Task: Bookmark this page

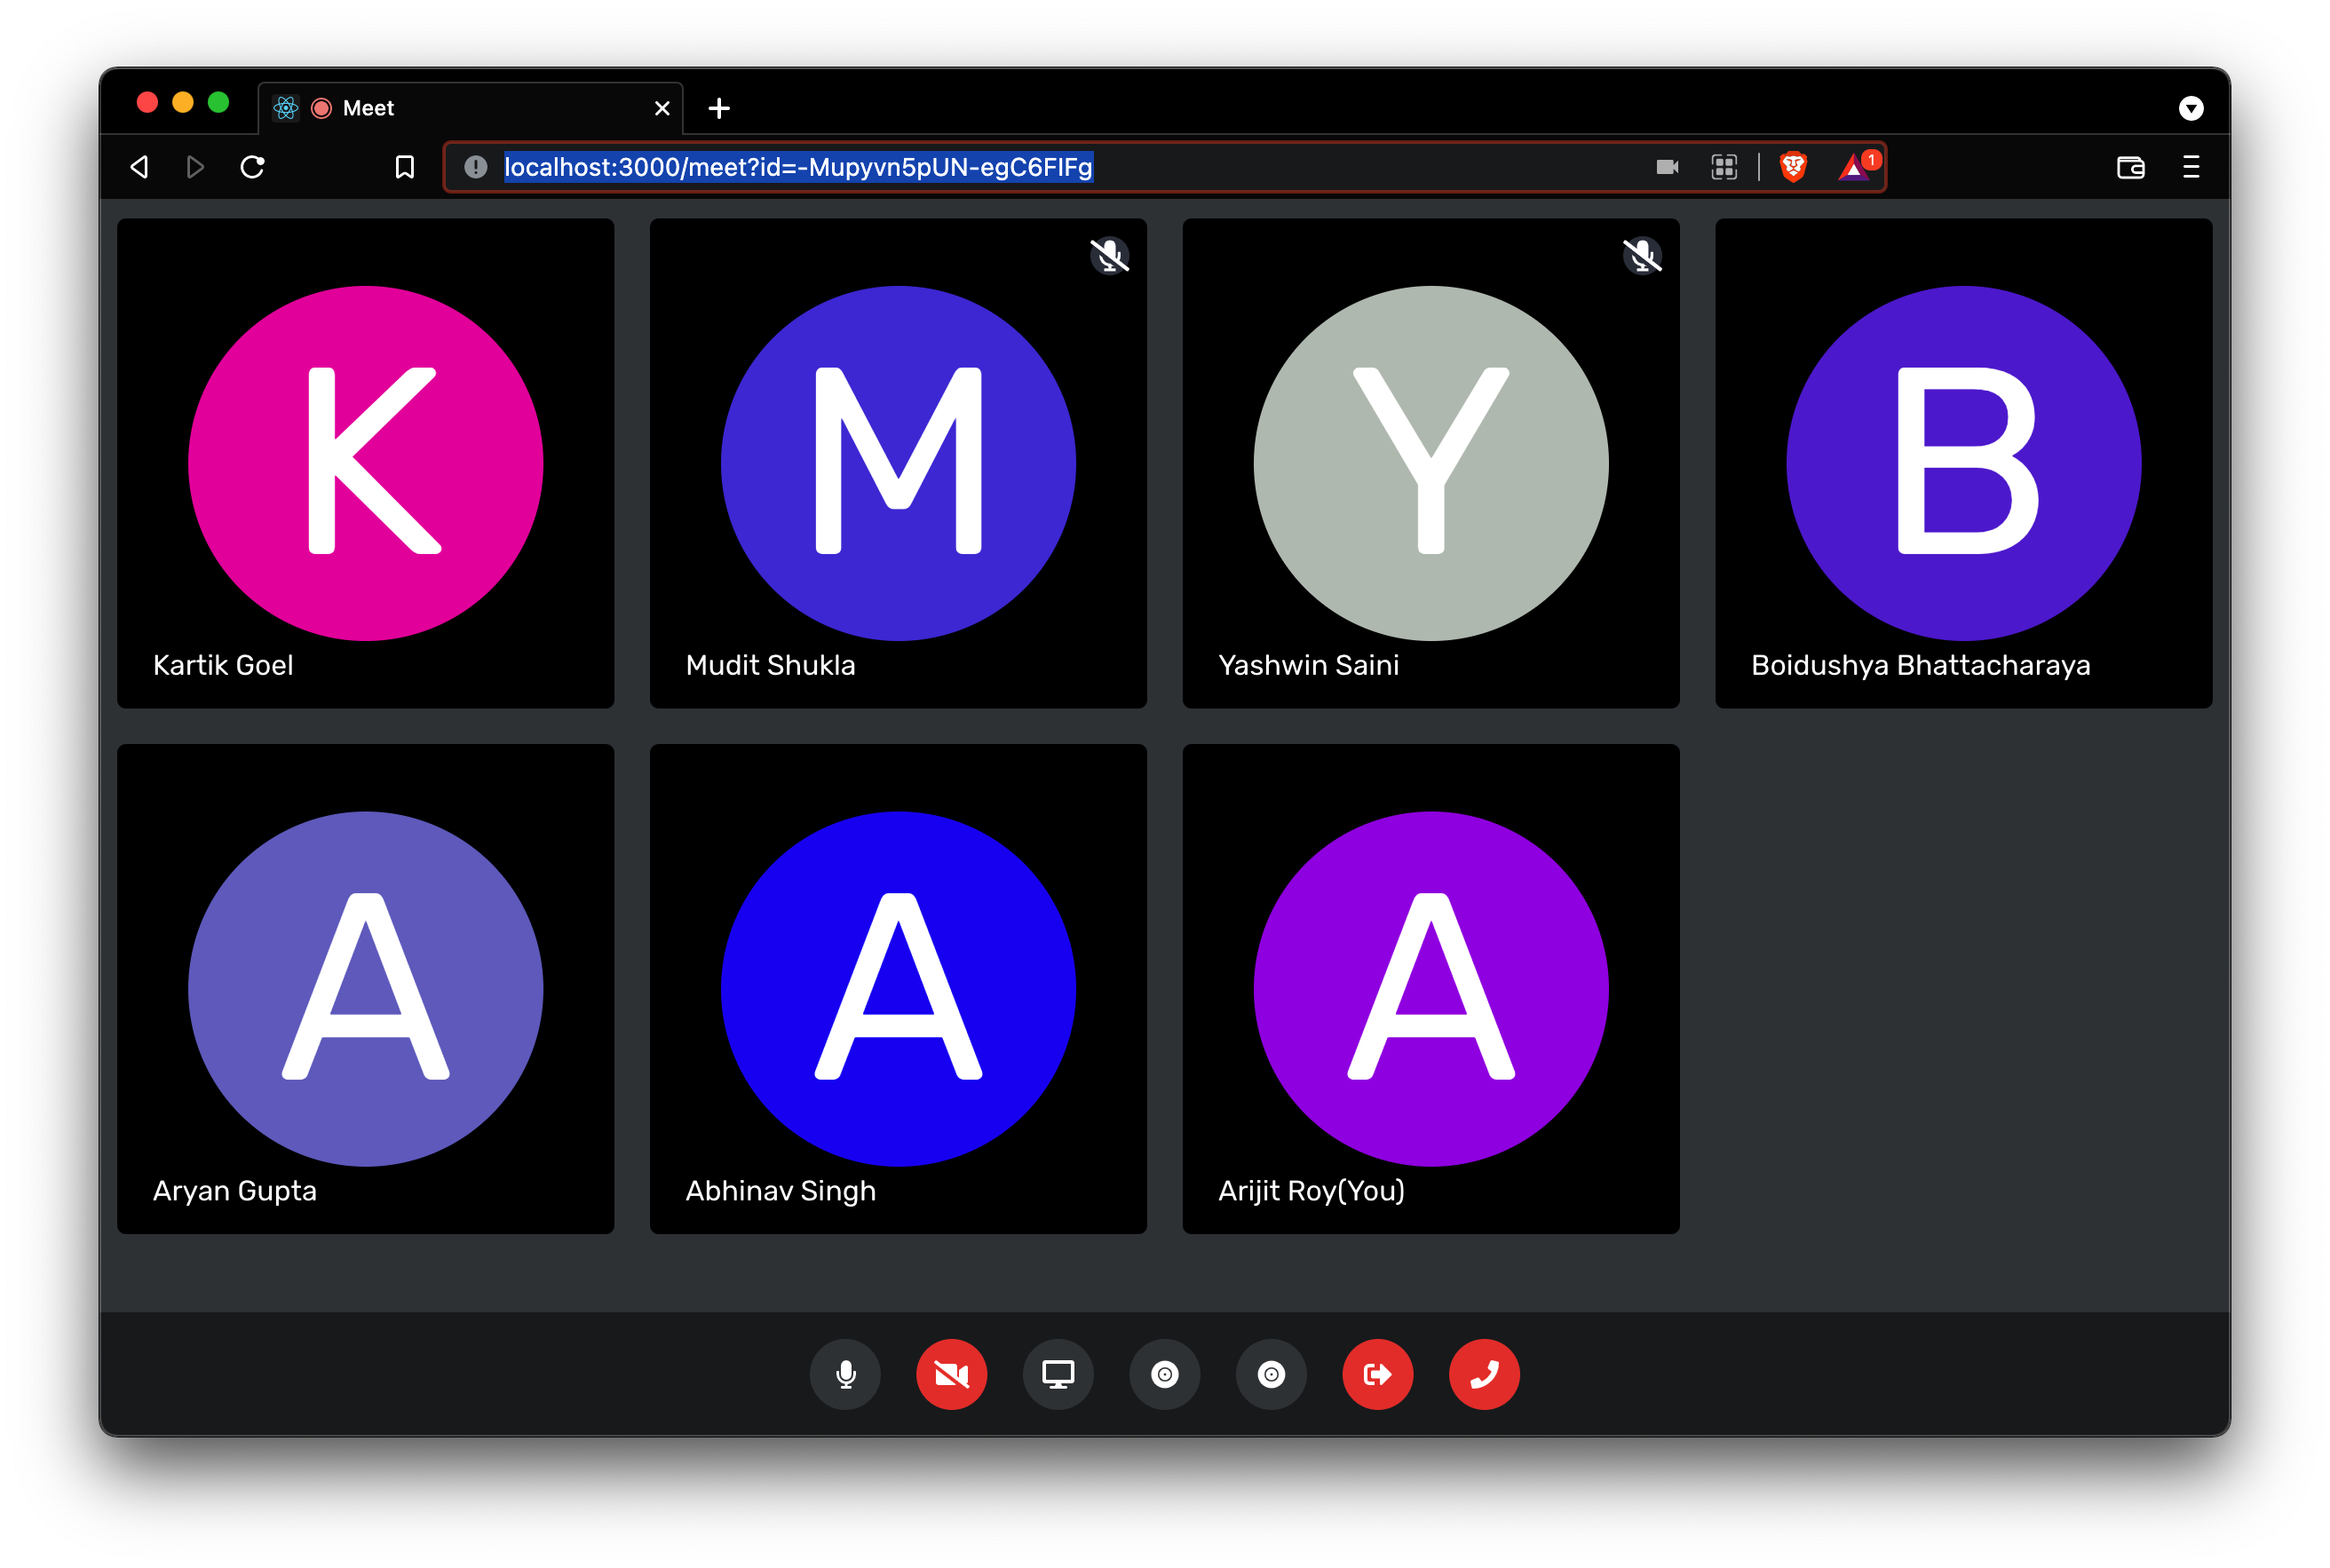Action: tap(405, 167)
